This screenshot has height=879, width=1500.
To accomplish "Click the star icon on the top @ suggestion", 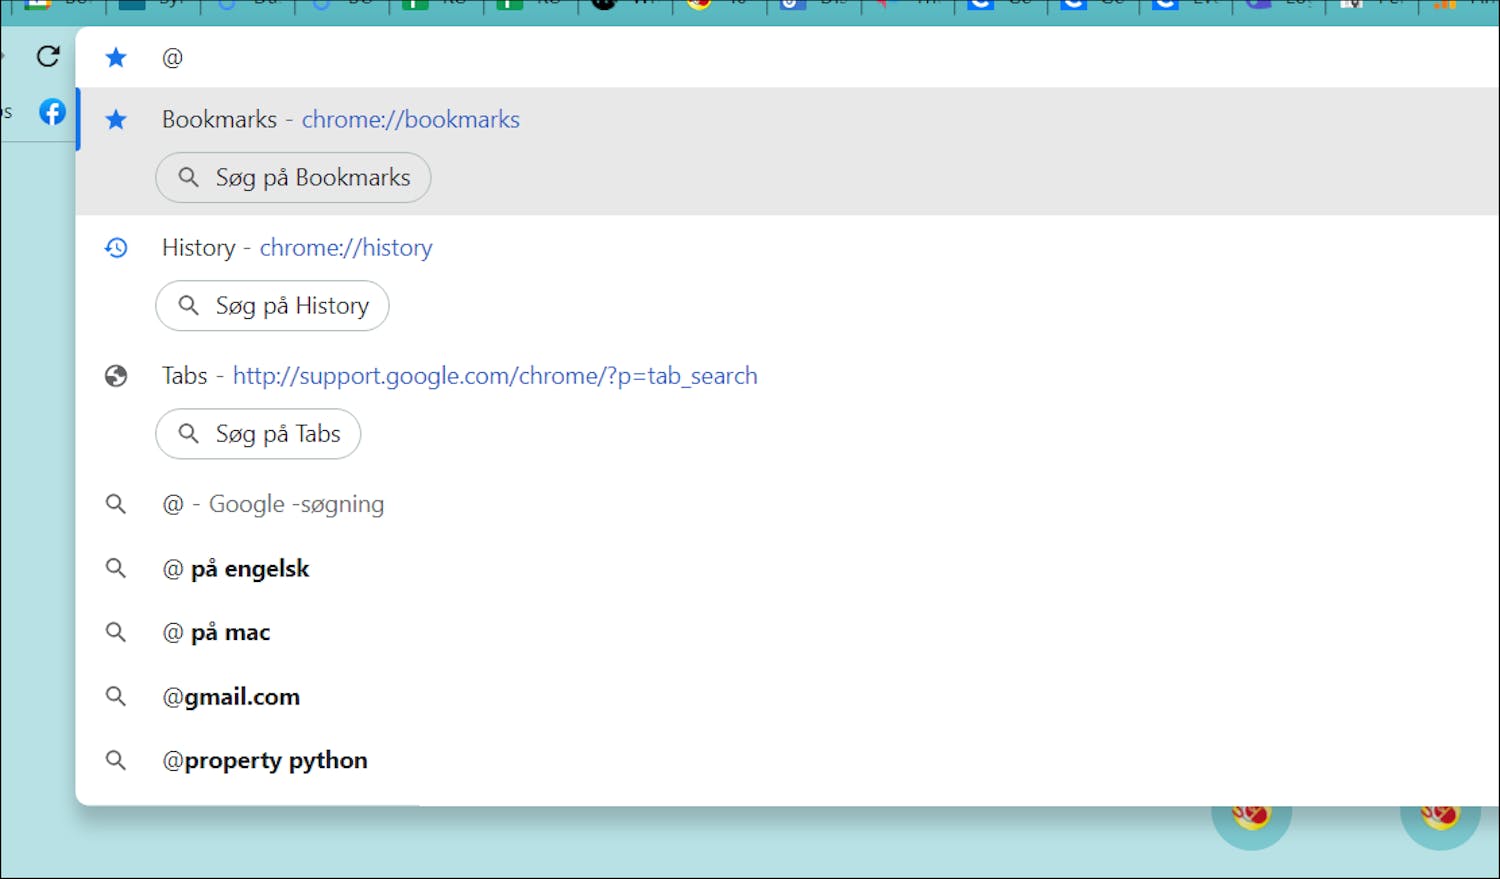I will (116, 57).
